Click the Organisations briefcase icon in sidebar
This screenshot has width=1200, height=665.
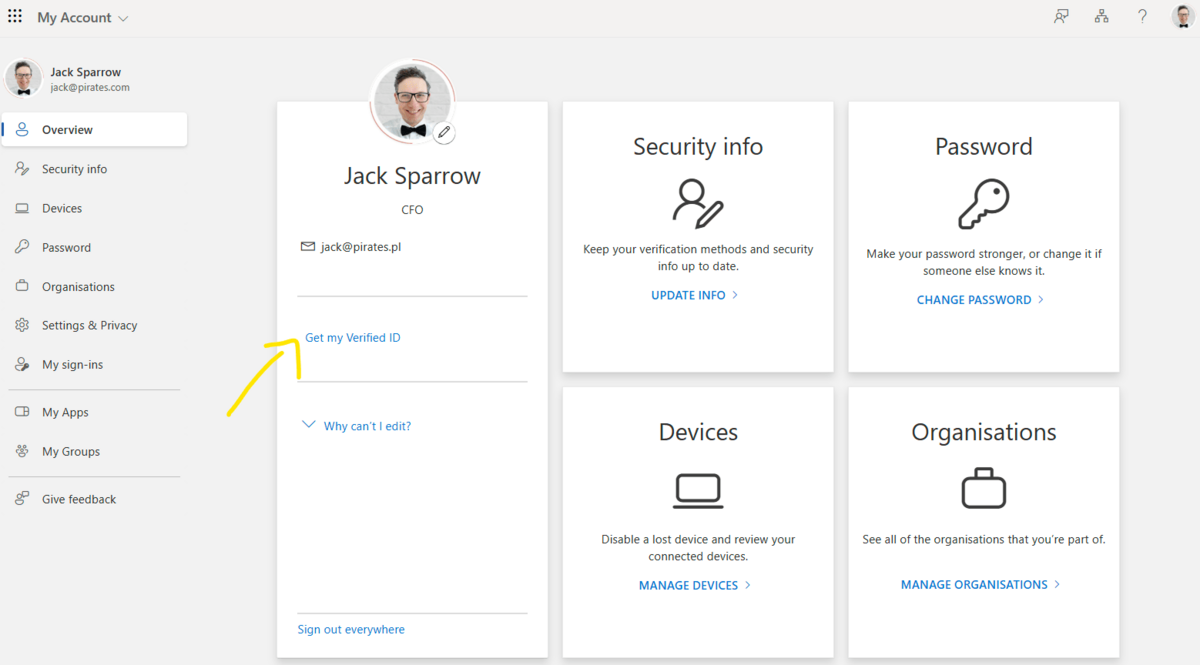click(24, 286)
